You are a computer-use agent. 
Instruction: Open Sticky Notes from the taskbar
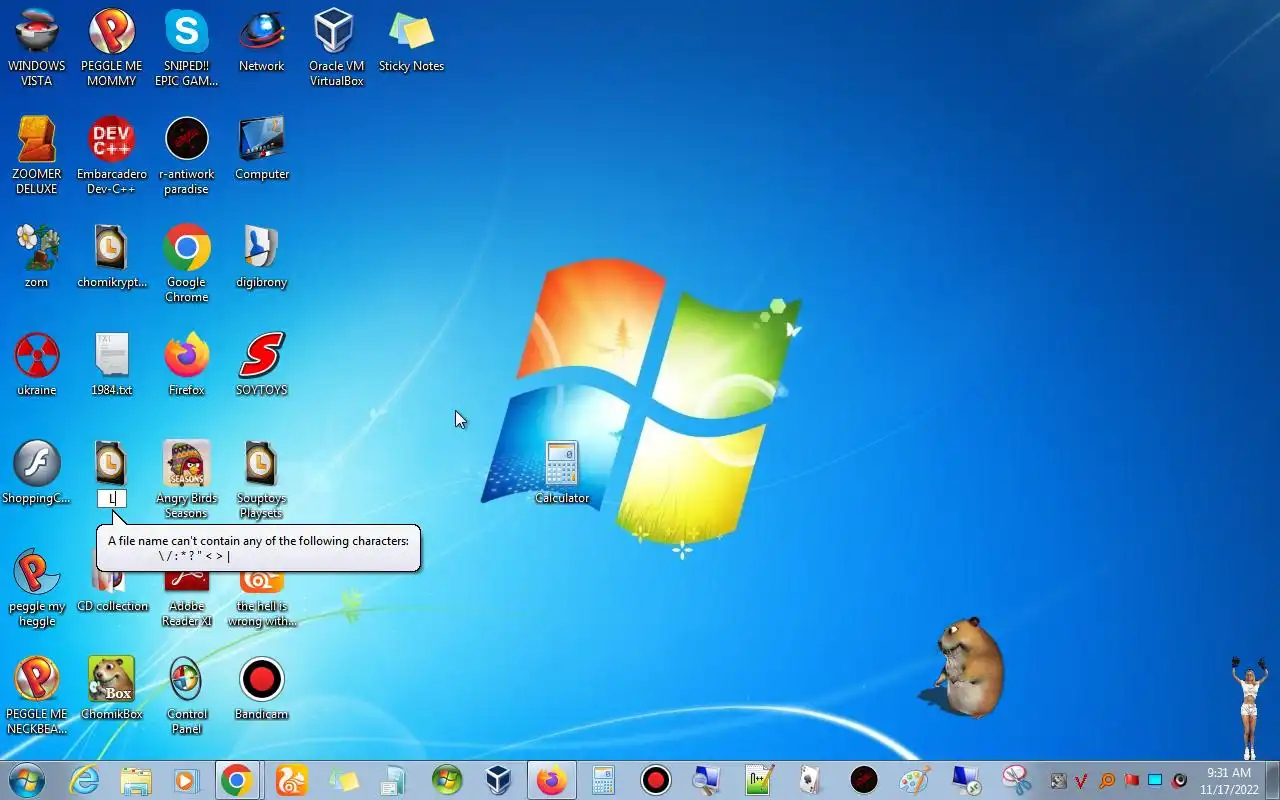(343, 780)
